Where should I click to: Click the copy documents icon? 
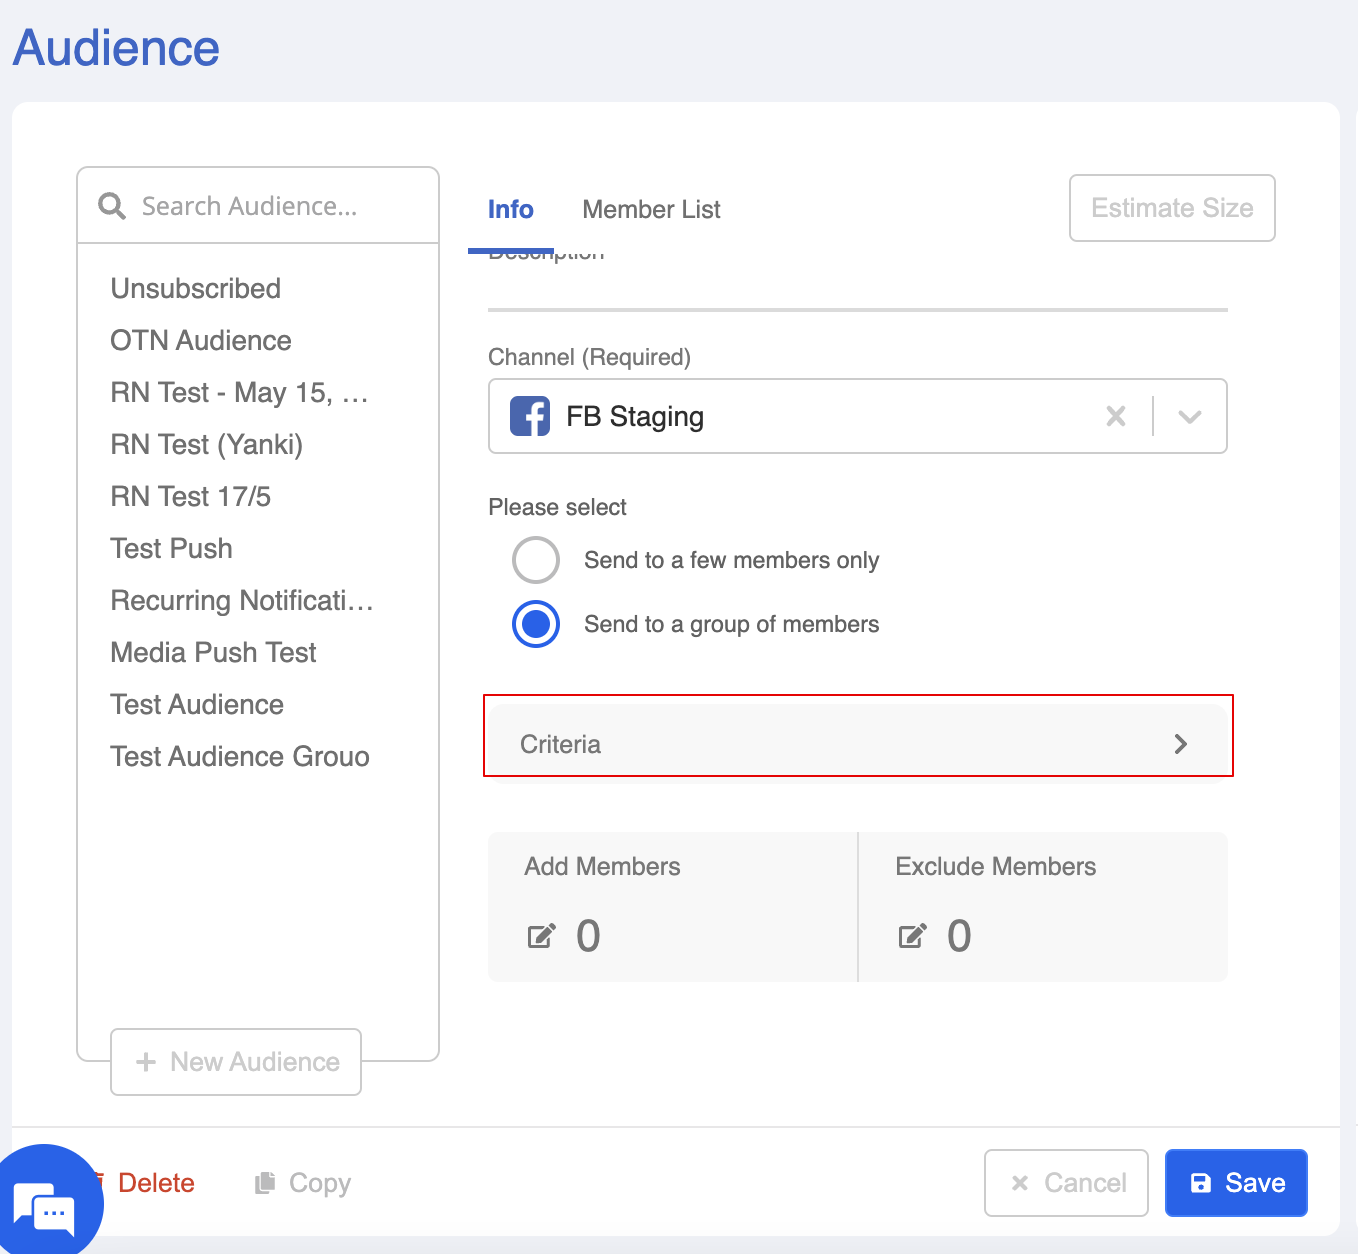(x=265, y=1183)
